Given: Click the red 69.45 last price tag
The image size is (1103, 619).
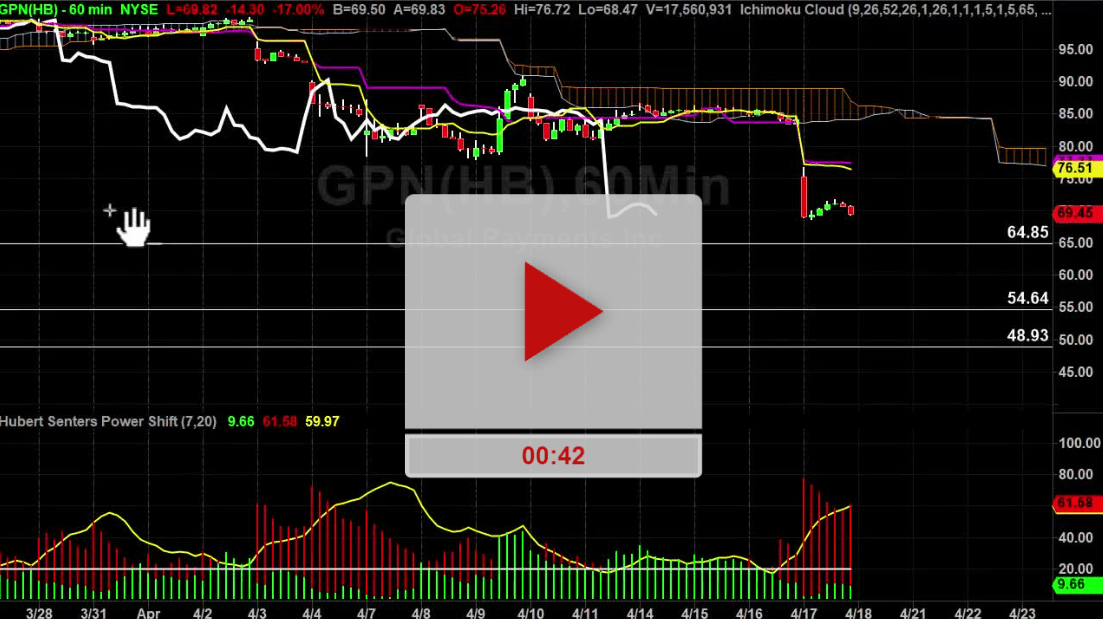Looking at the screenshot, I should [x=1076, y=213].
